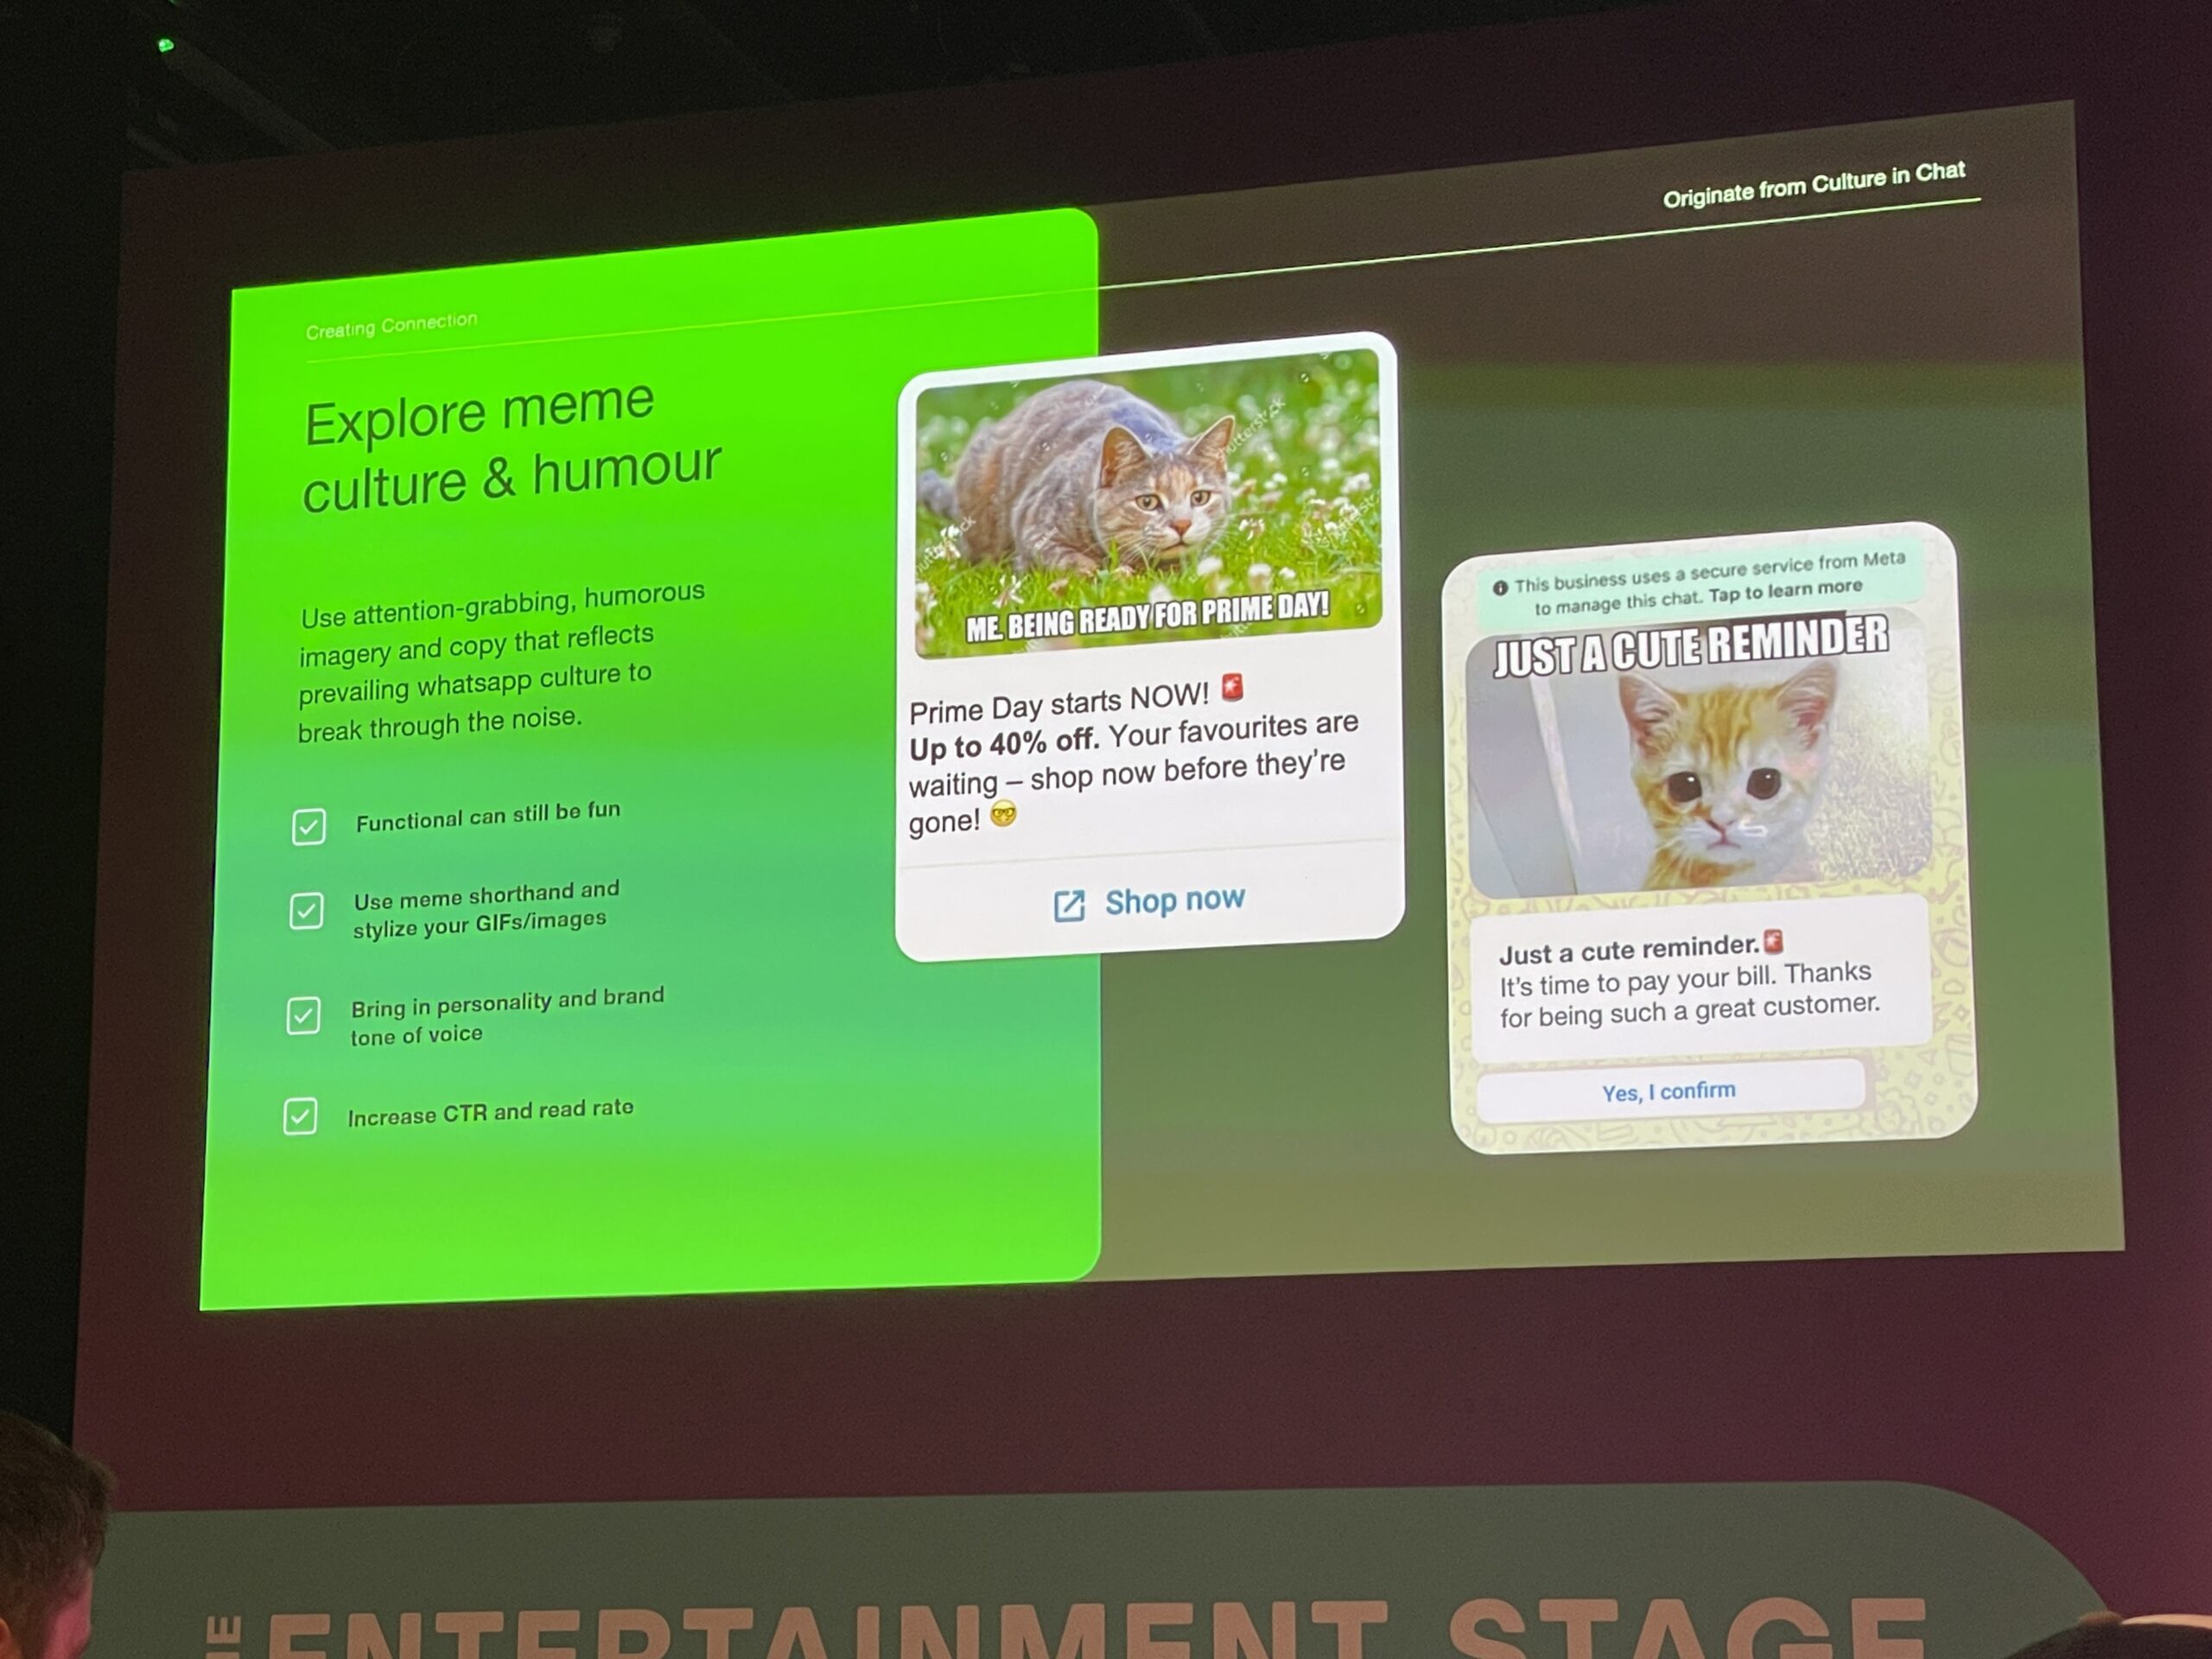The height and width of the screenshot is (1659, 2212).
Task: Click the info icon in secure service notice
Action: click(x=1499, y=588)
